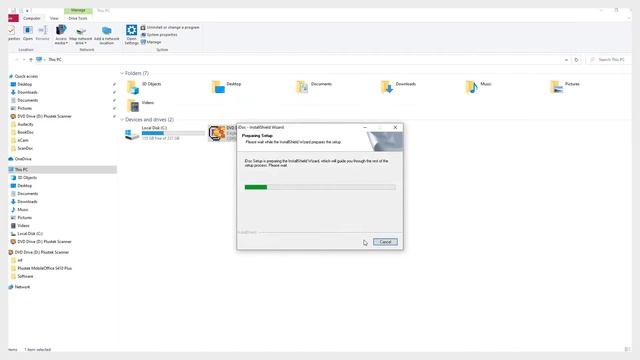
Task: Open the Access media ribbon dropdown
Action: [x=61, y=35]
